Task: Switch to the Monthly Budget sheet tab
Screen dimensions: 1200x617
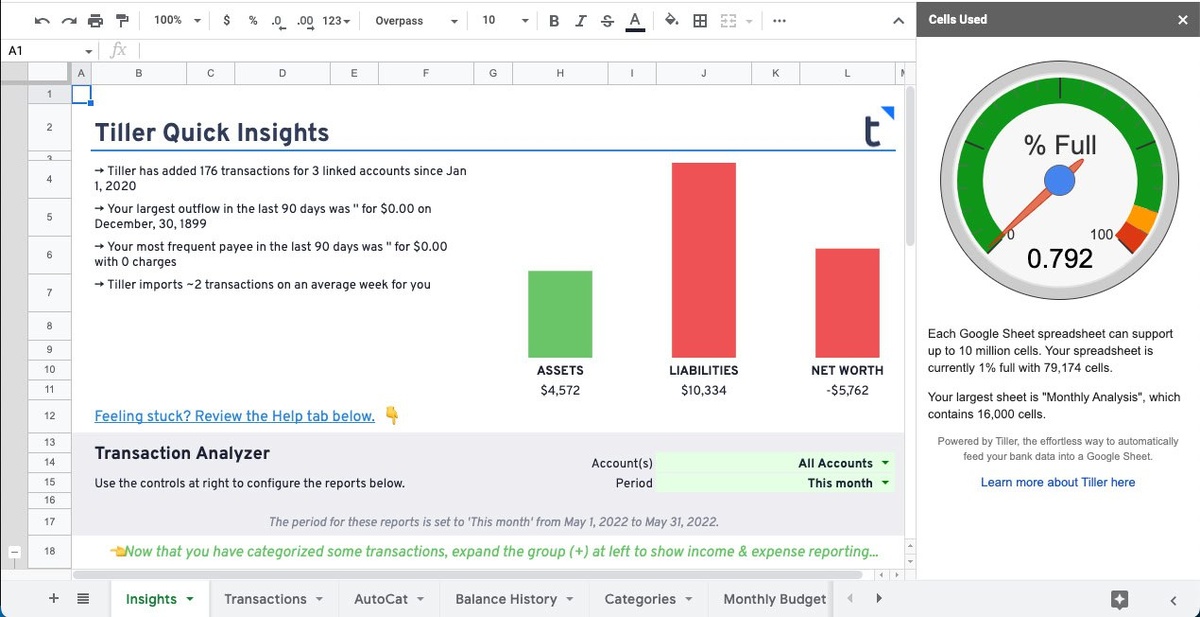Action: 774,599
